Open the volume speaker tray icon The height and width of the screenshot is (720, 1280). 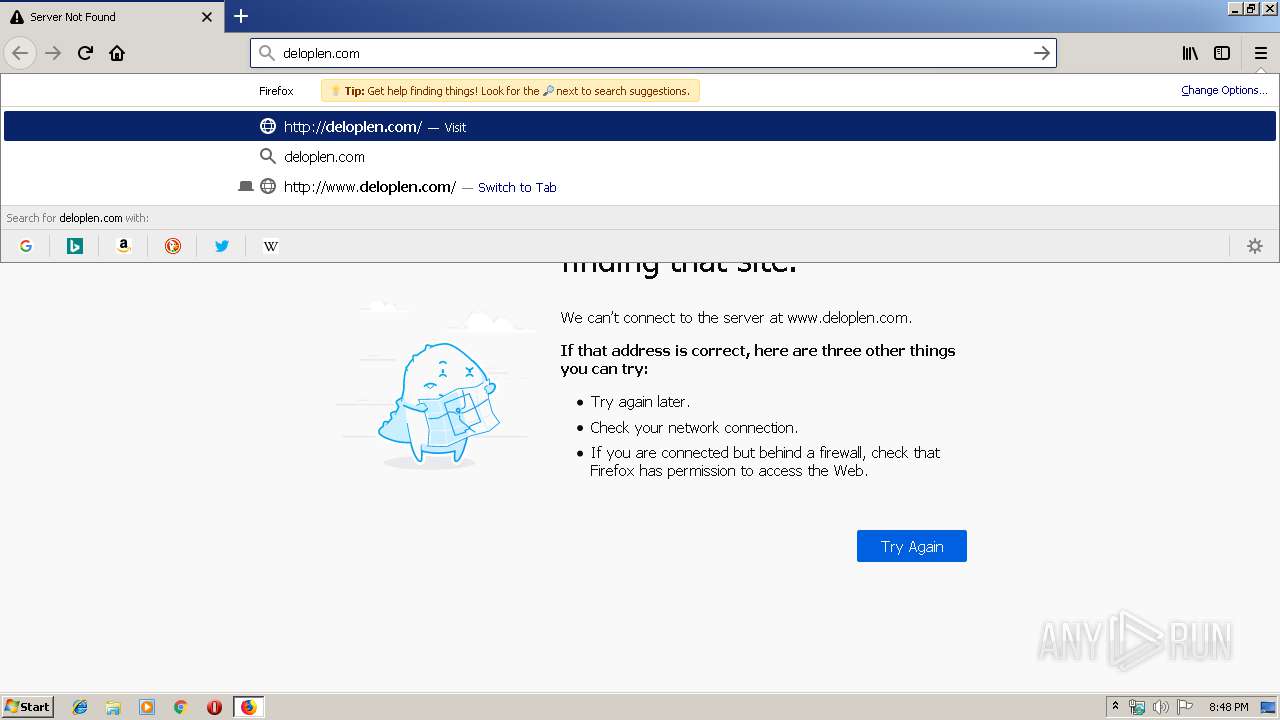pyautogui.click(x=1161, y=707)
